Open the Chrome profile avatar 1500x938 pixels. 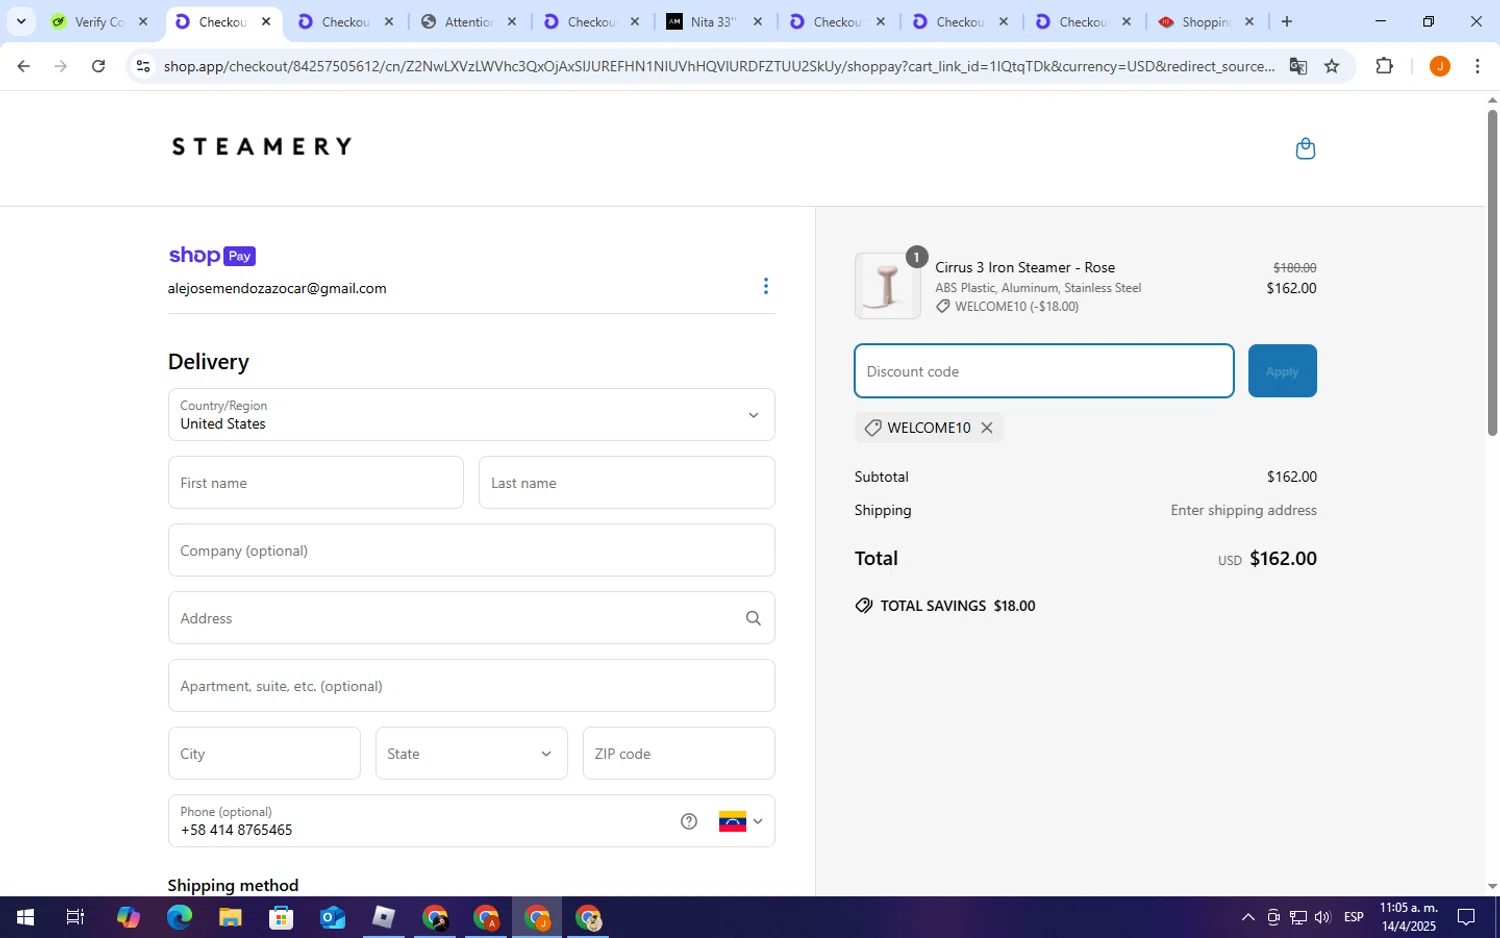coord(1439,66)
